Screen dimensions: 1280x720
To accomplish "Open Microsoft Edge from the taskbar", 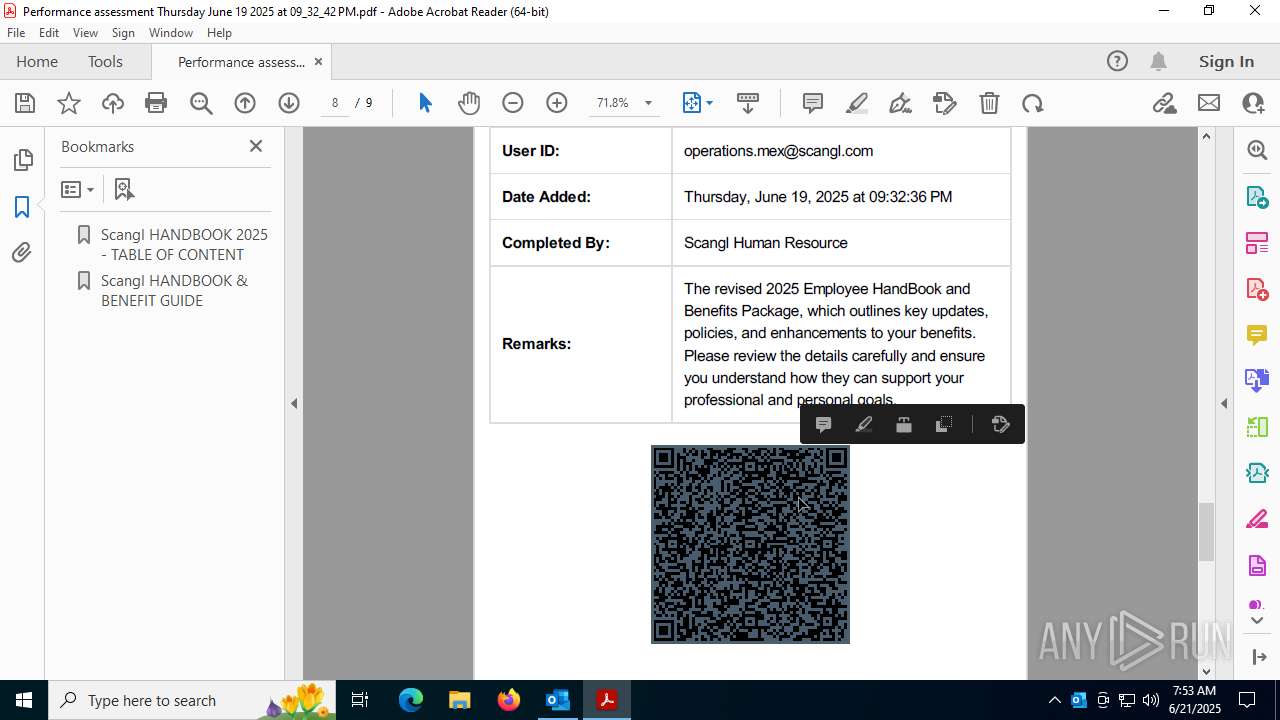I will click(x=411, y=700).
